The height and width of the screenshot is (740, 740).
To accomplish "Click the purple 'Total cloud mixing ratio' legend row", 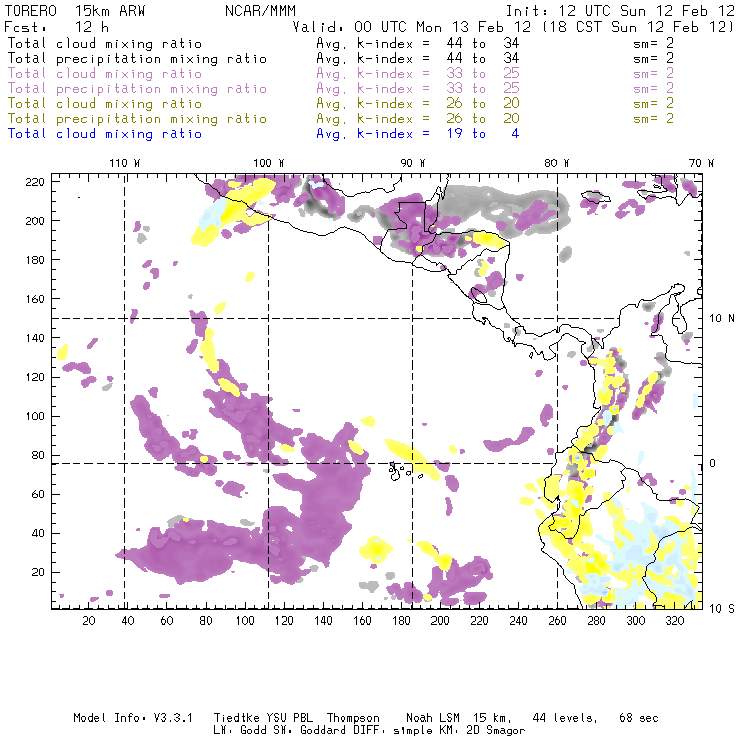I will [x=105, y=74].
